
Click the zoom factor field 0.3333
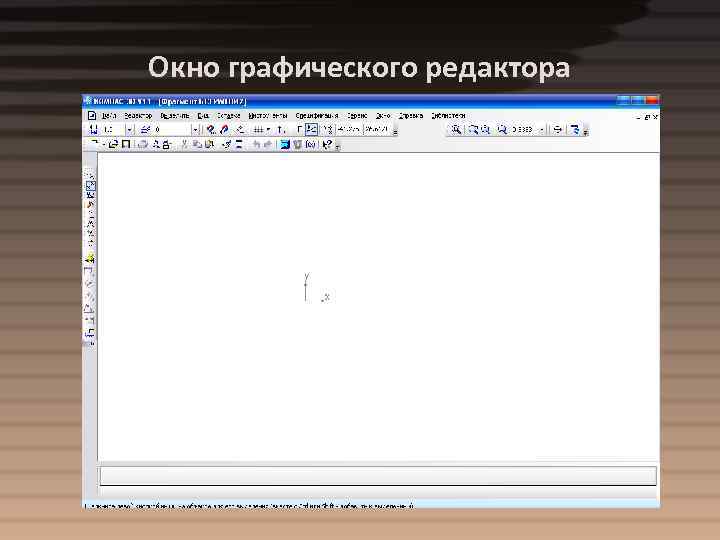point(523,130)
